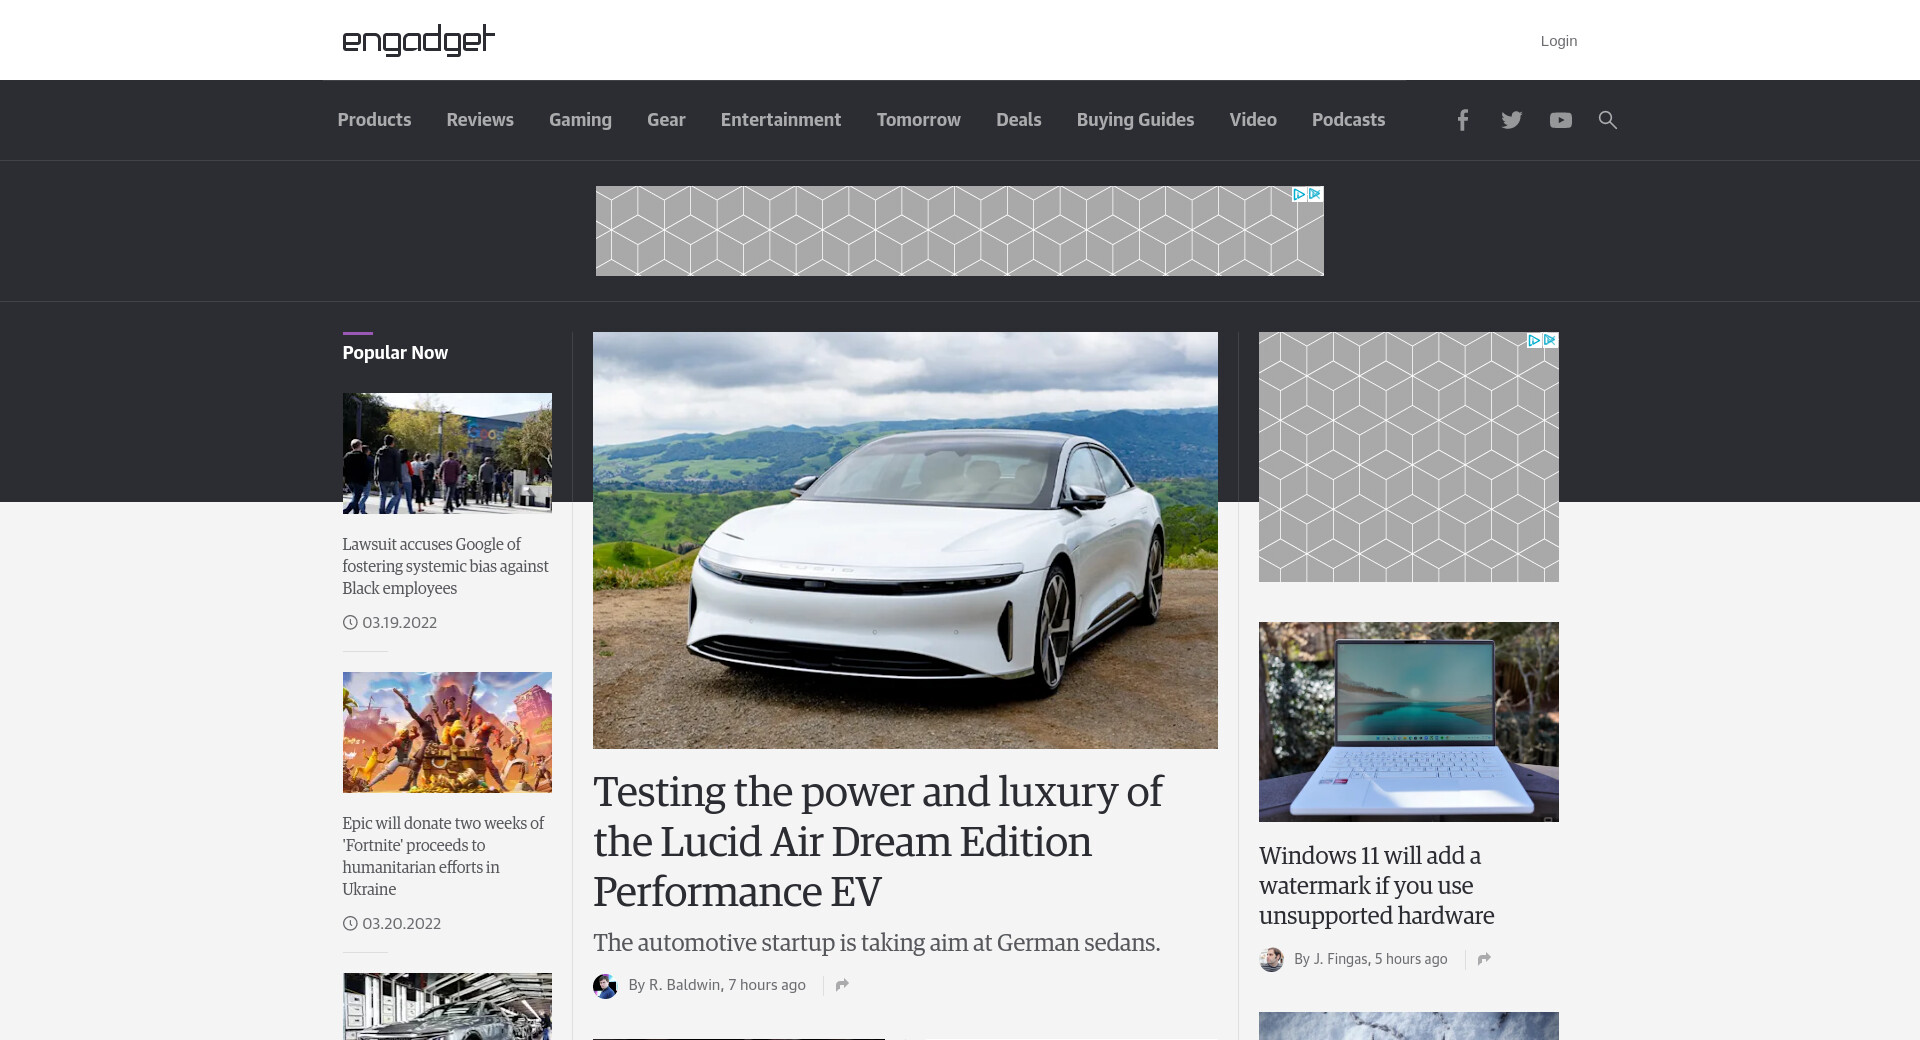Open the Gaming section
The width and height of the screenshot is (1920, 1040).
(580, 120)
